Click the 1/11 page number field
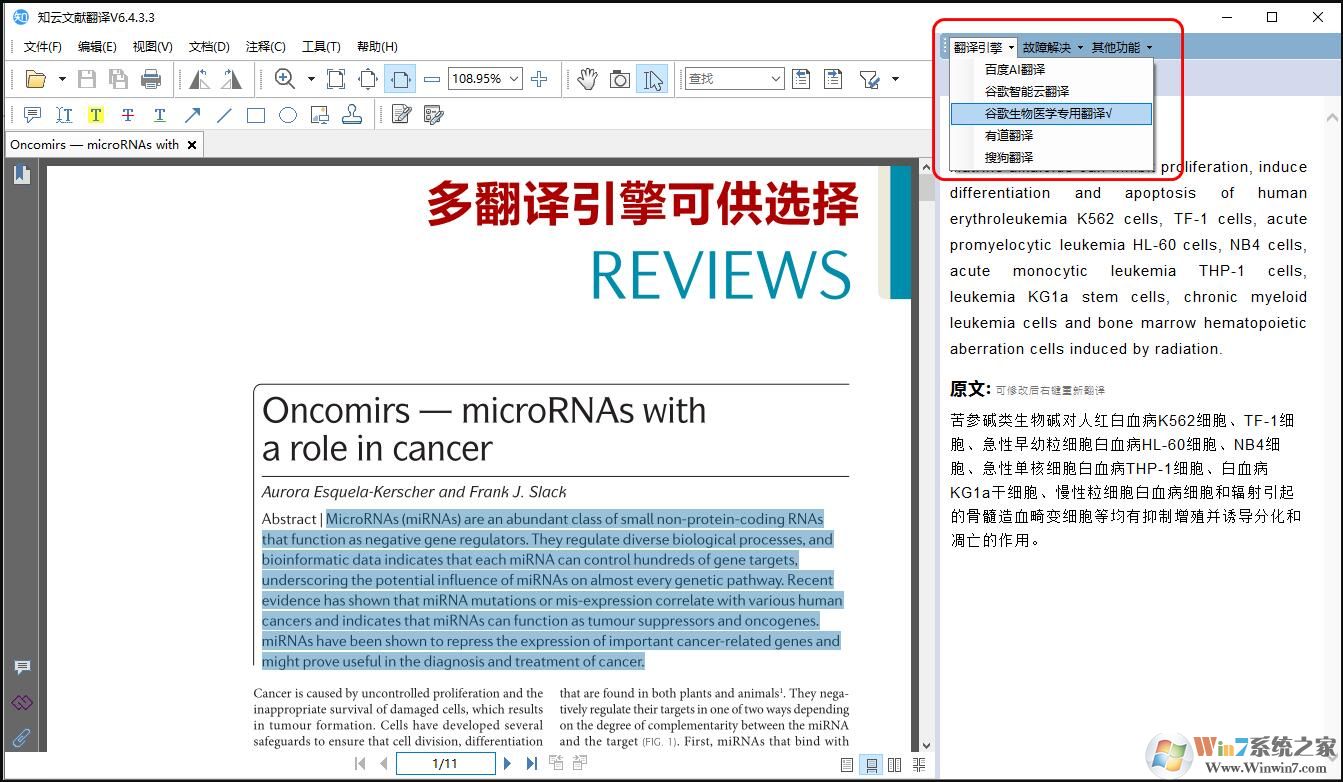1343x782 pixels. [x=445, y=764]
